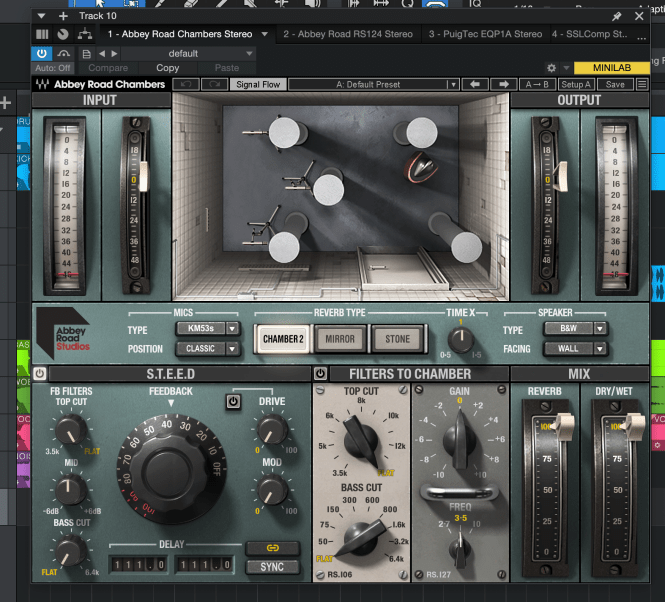Open the Waves hamburger menu

point(642,84)
